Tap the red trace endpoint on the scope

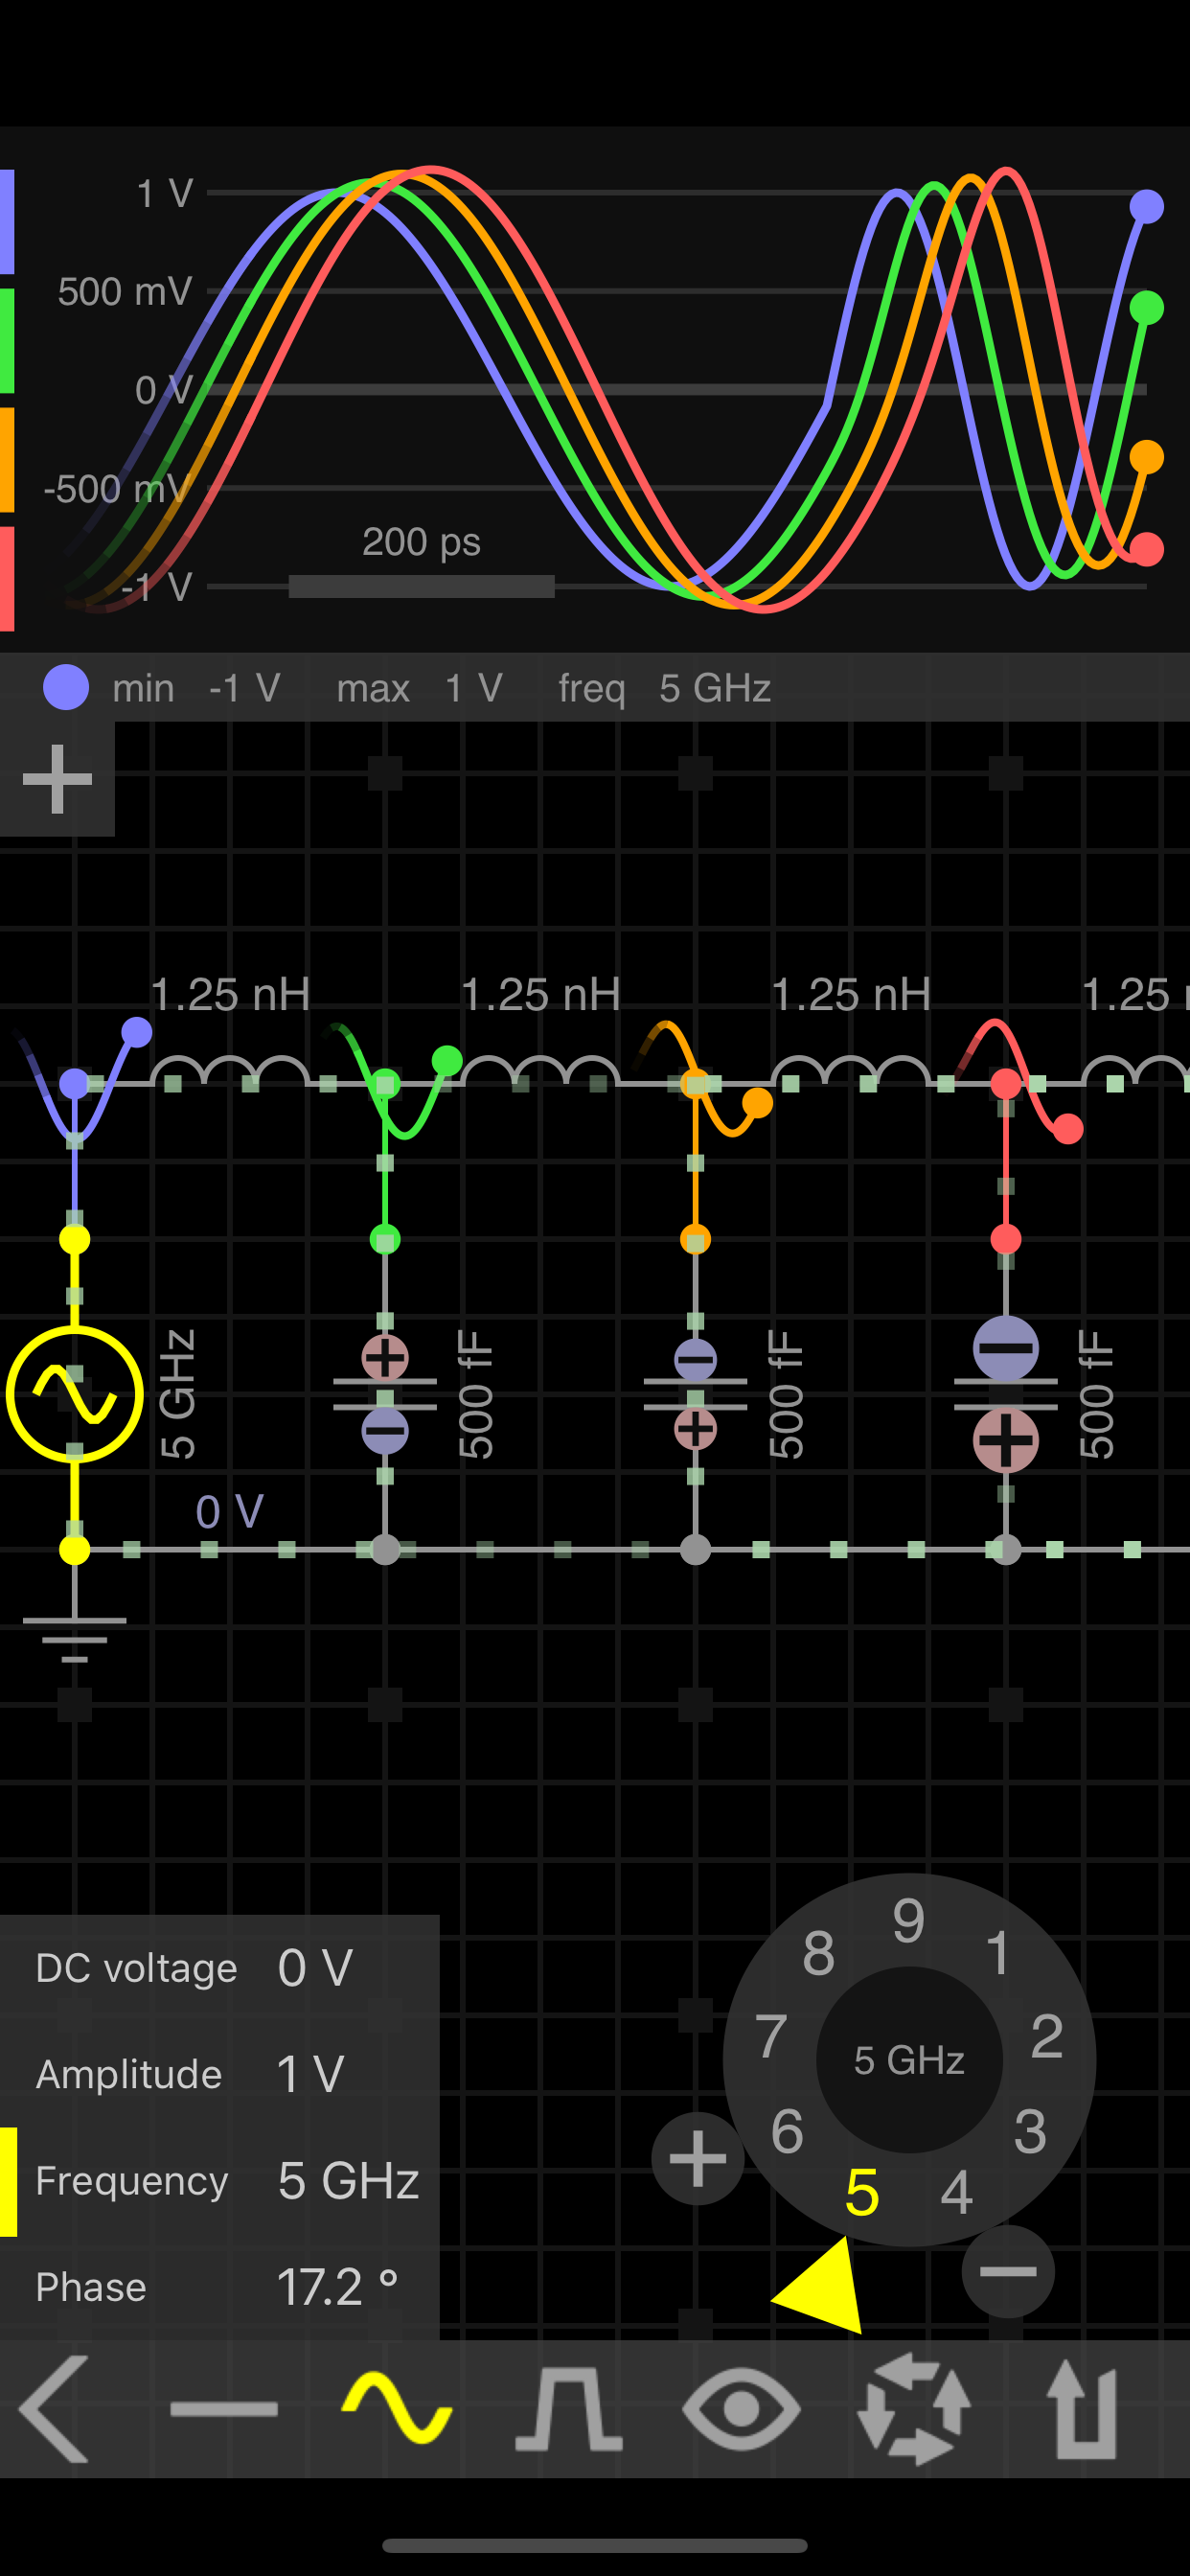[1147, 549]
